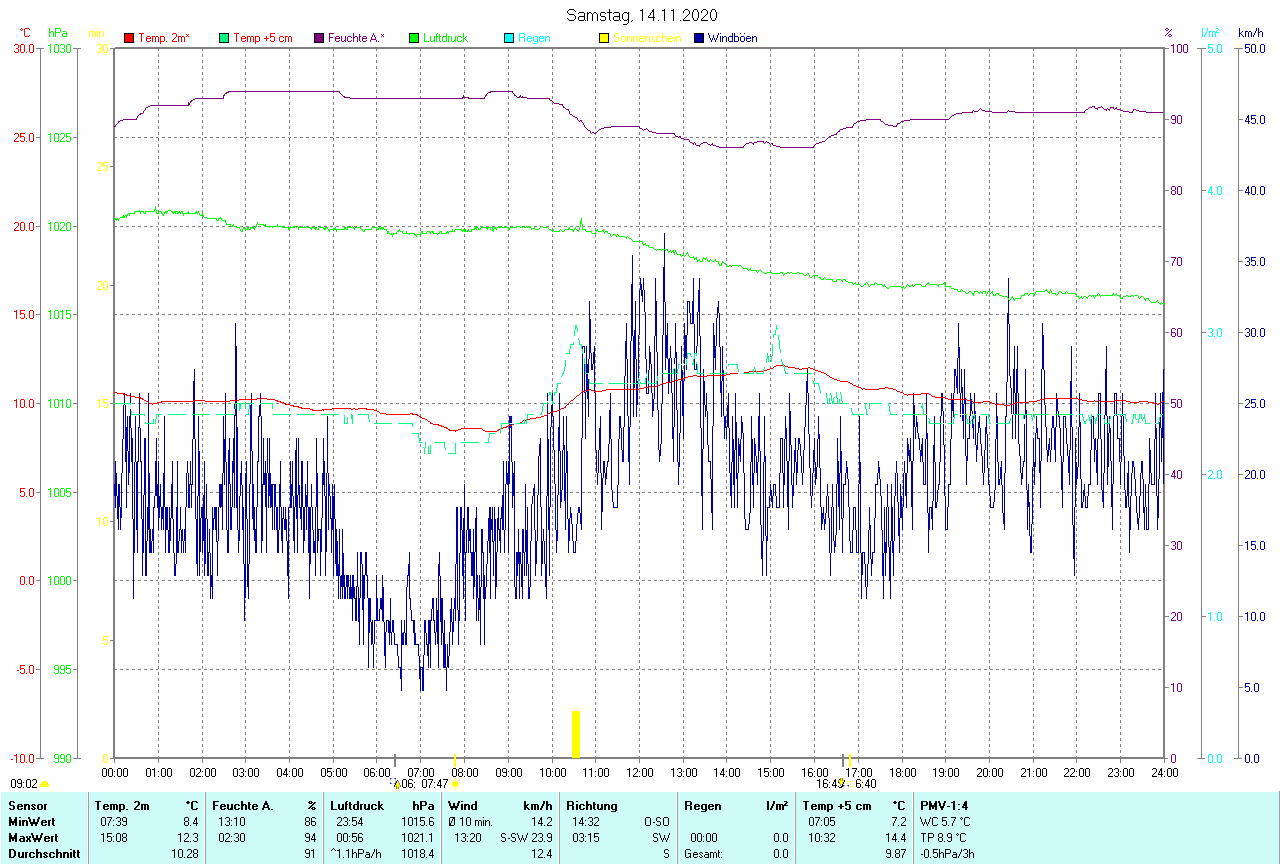Click the sun icon after the 07:47 label
Viewport: 1280px width, 864px height.
(x=454, y=785)
